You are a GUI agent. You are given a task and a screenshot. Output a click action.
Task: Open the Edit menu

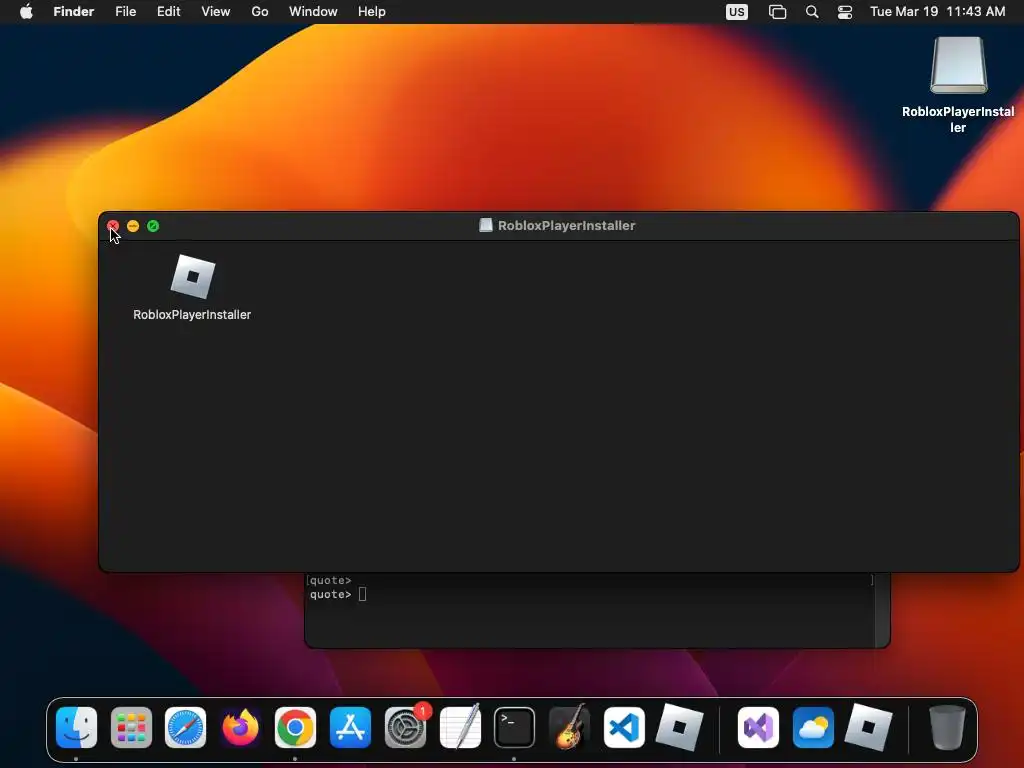pos(168,12)
